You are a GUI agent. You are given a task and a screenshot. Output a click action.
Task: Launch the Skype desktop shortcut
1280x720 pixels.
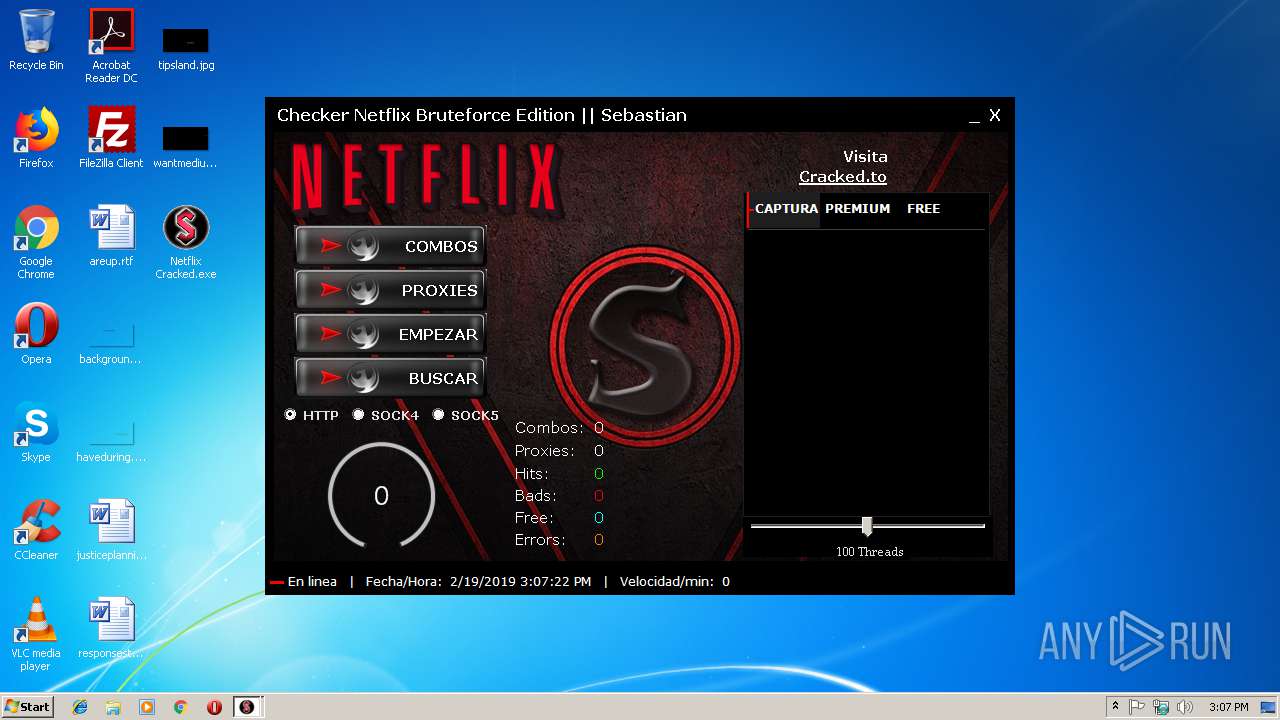[x=36, y=432]
